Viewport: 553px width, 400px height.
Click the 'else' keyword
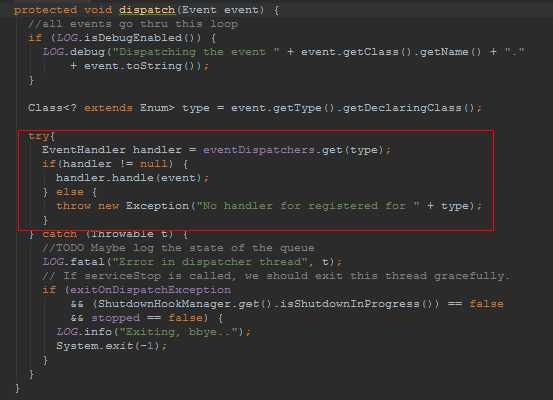[70, 192]
